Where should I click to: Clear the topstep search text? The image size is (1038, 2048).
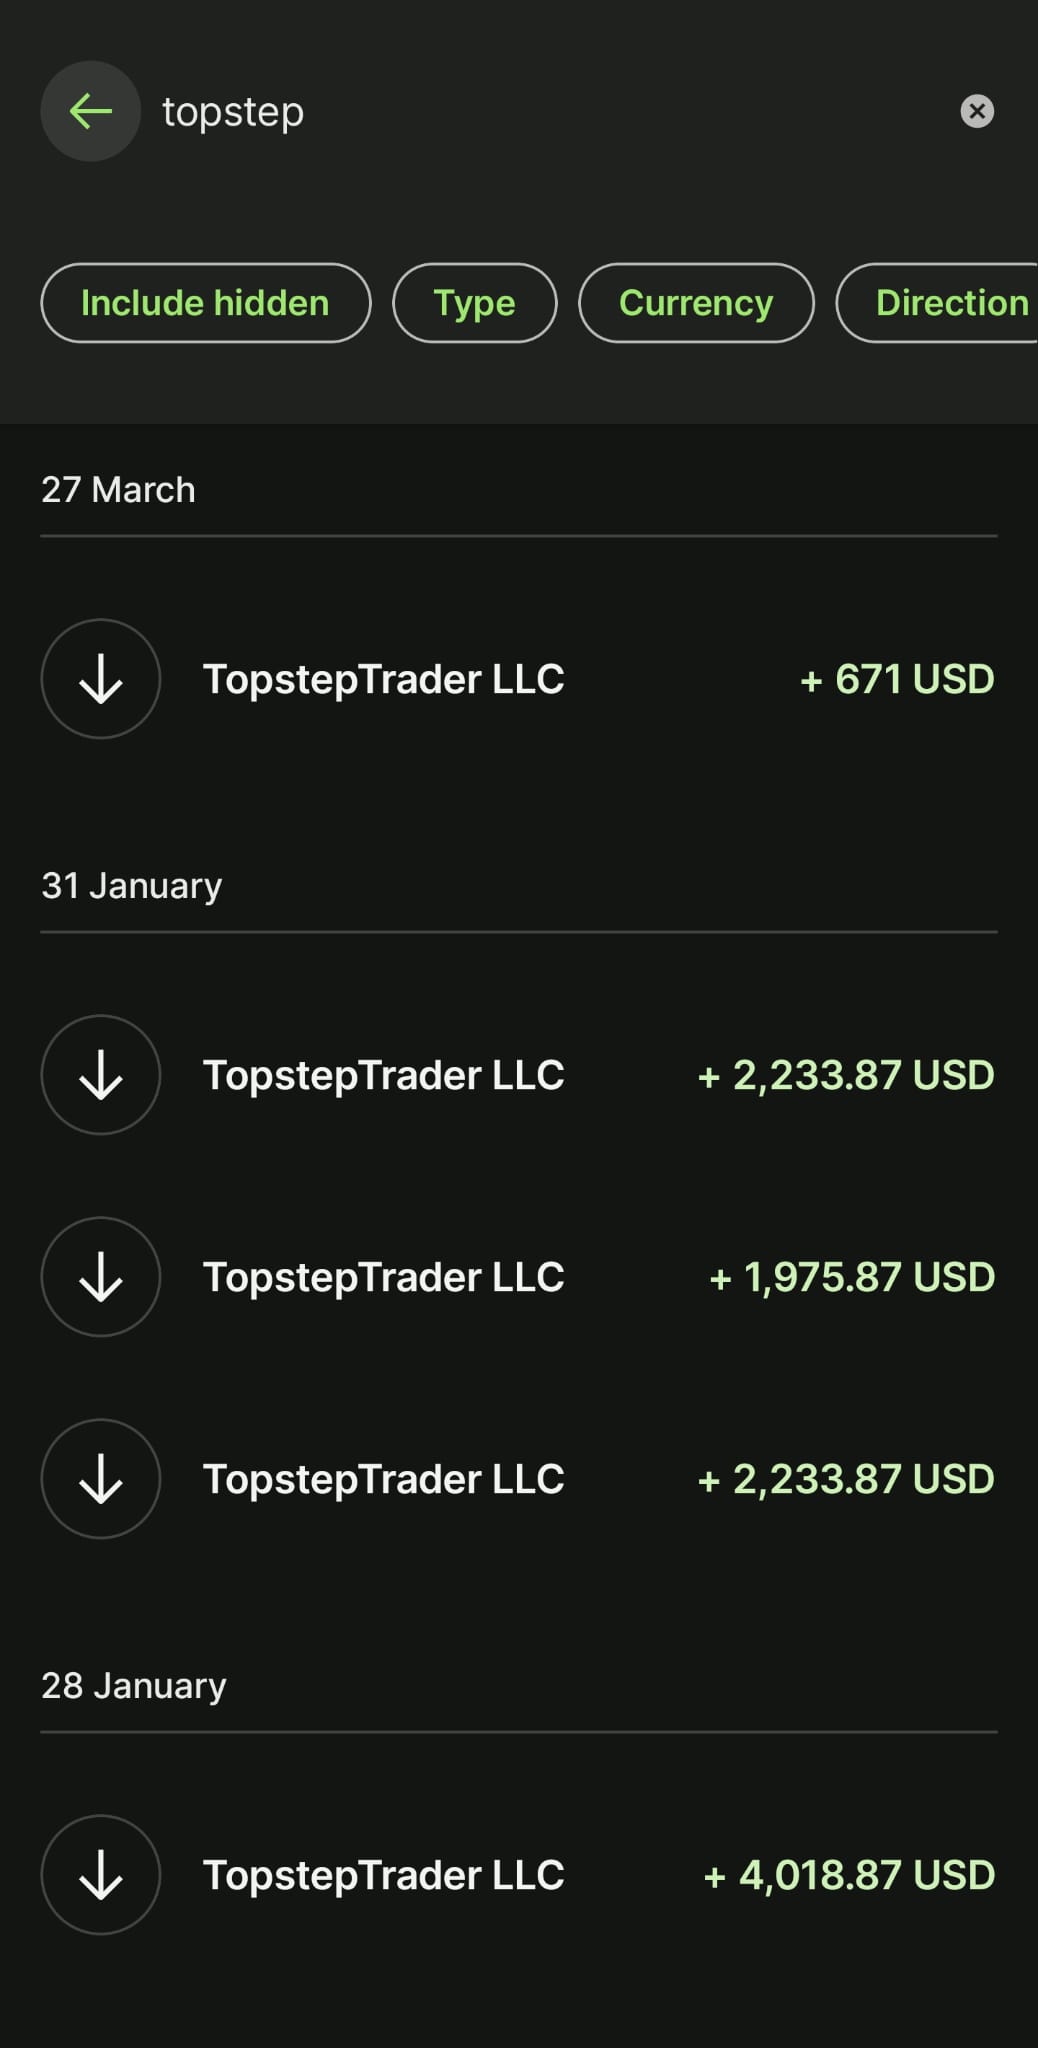pos(977,111)
